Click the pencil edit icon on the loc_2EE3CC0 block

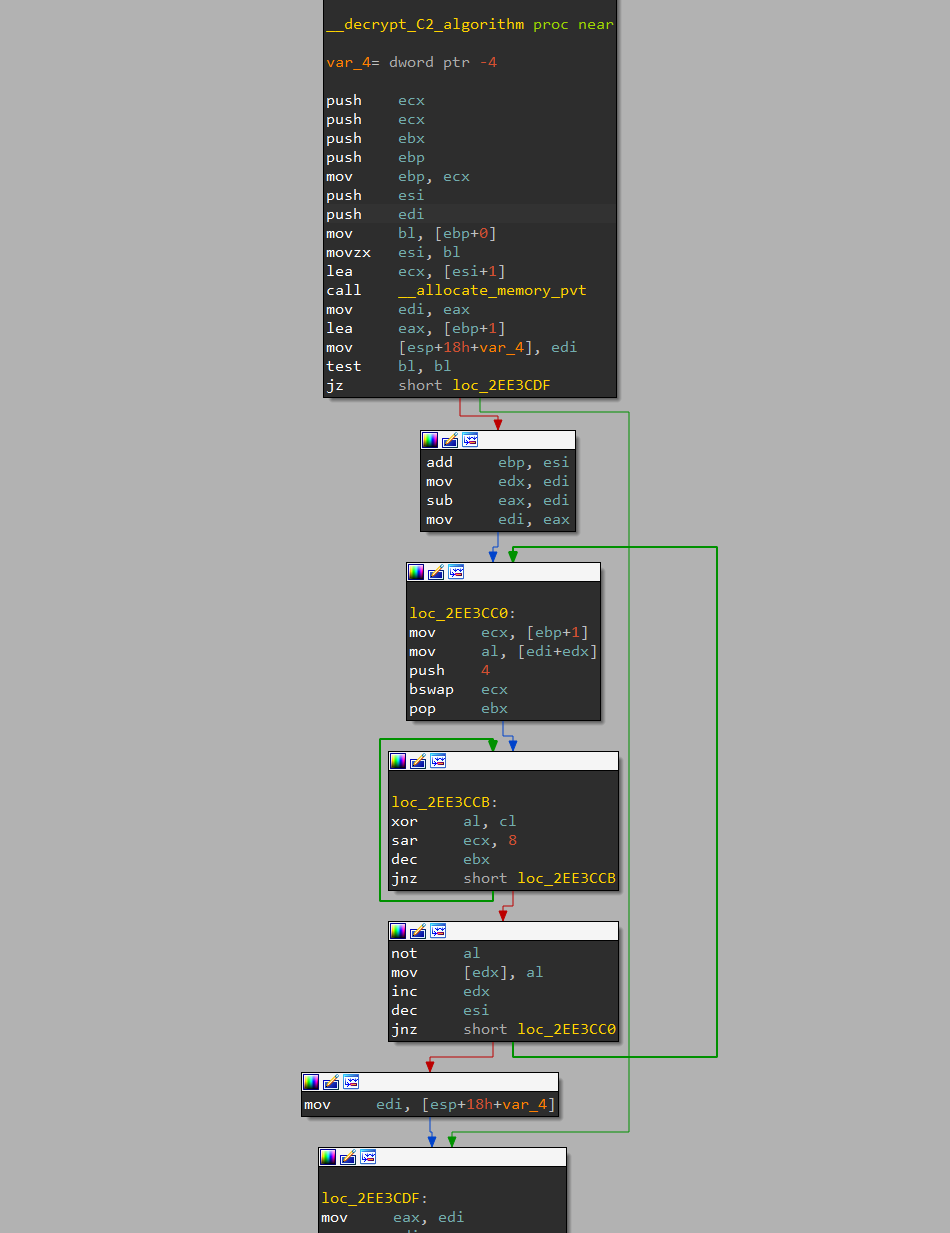tap(436, 572)
